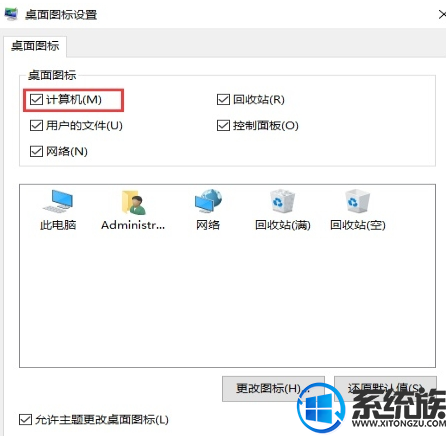This screenshot has width=446, height=436.
Task: Close the 桌面图标设置 dialog
Action: point(441,14)
